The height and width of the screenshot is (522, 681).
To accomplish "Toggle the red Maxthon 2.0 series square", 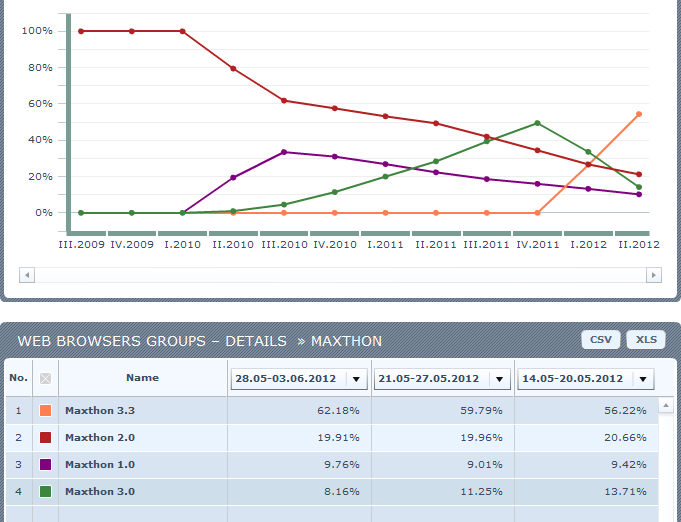I will coord(45,437).
